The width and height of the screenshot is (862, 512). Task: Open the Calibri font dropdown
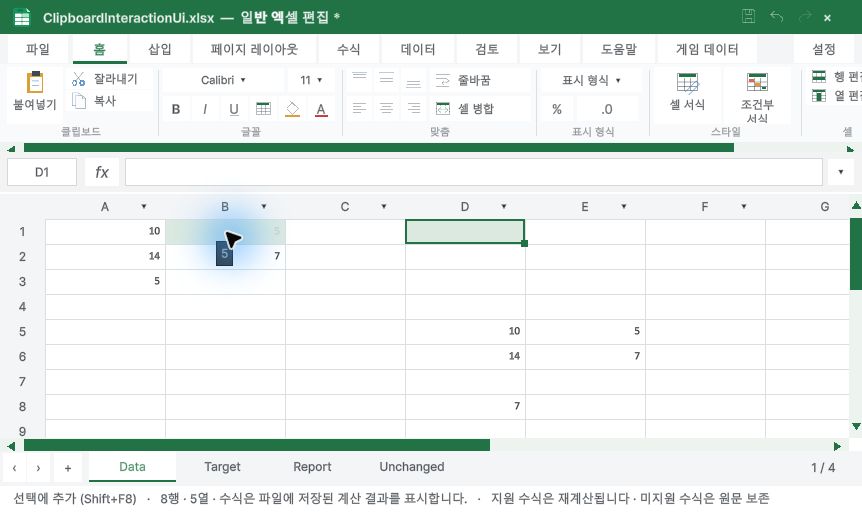tap(224, 80)
